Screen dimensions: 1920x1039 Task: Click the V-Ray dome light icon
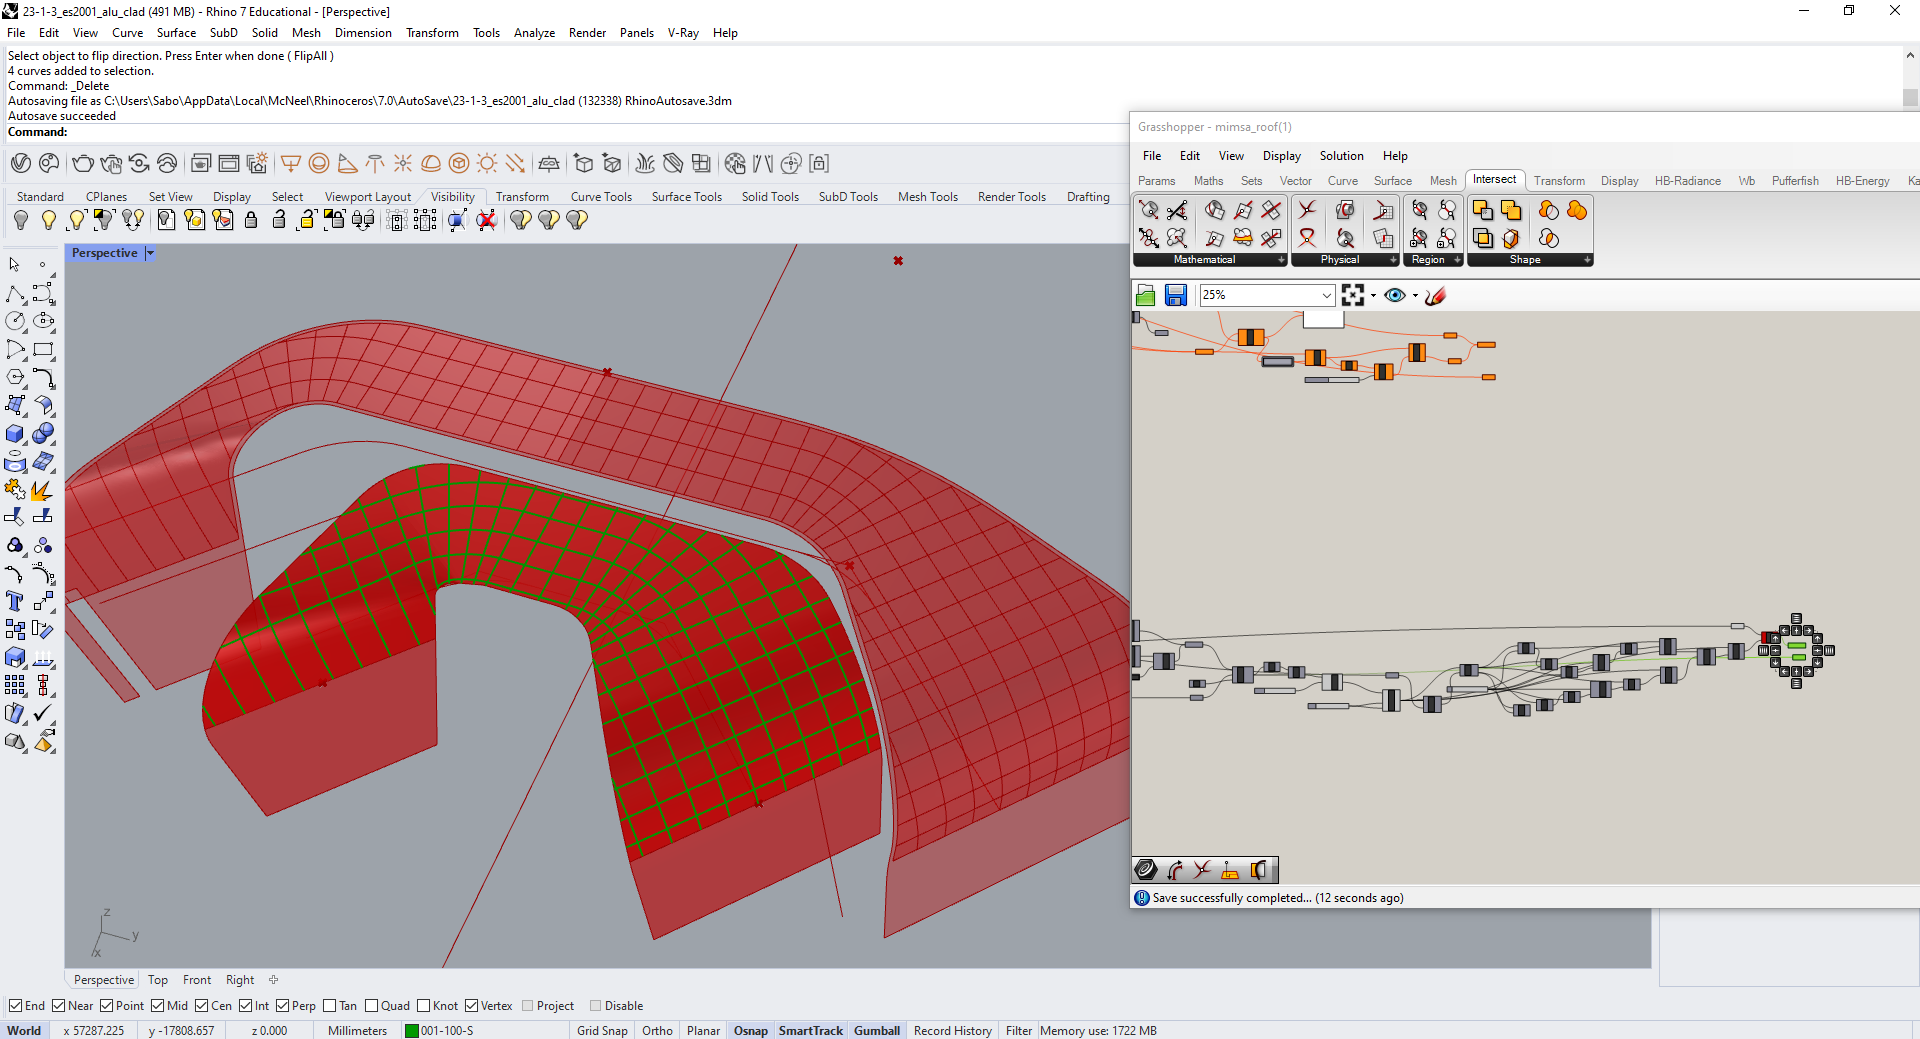click(431, 163)
